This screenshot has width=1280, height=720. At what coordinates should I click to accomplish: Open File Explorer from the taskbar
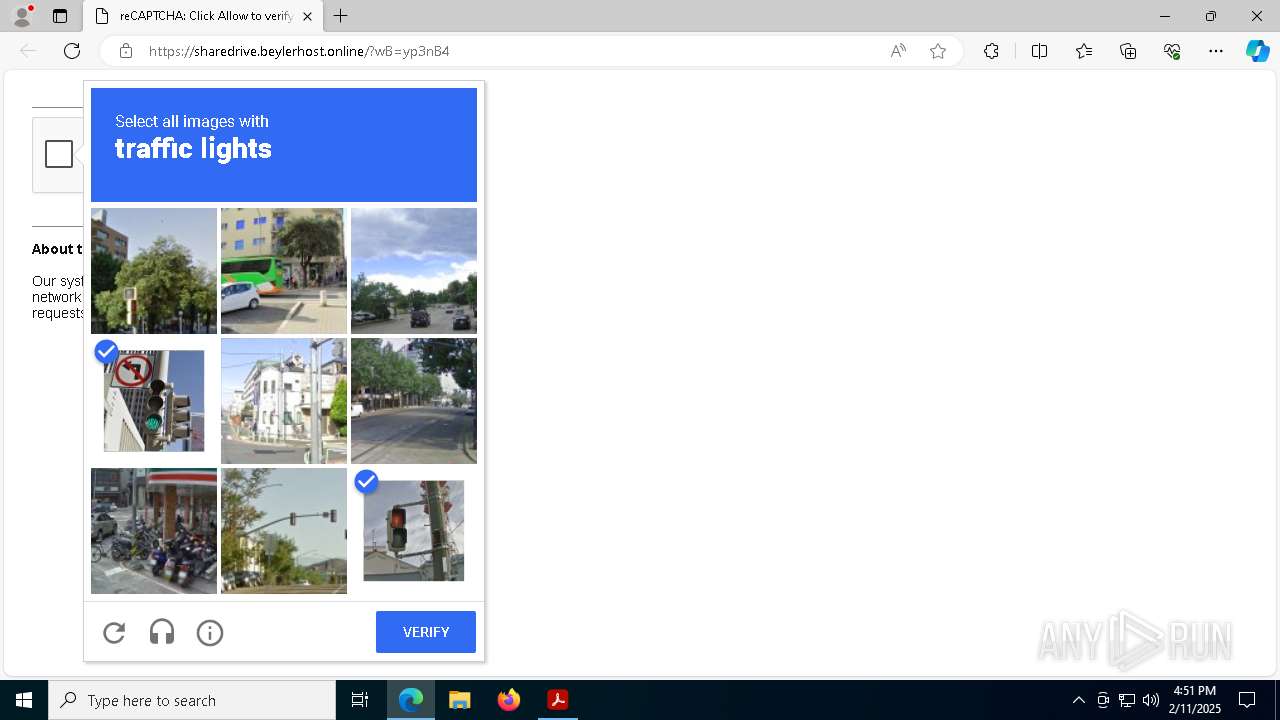coord(459,700)
